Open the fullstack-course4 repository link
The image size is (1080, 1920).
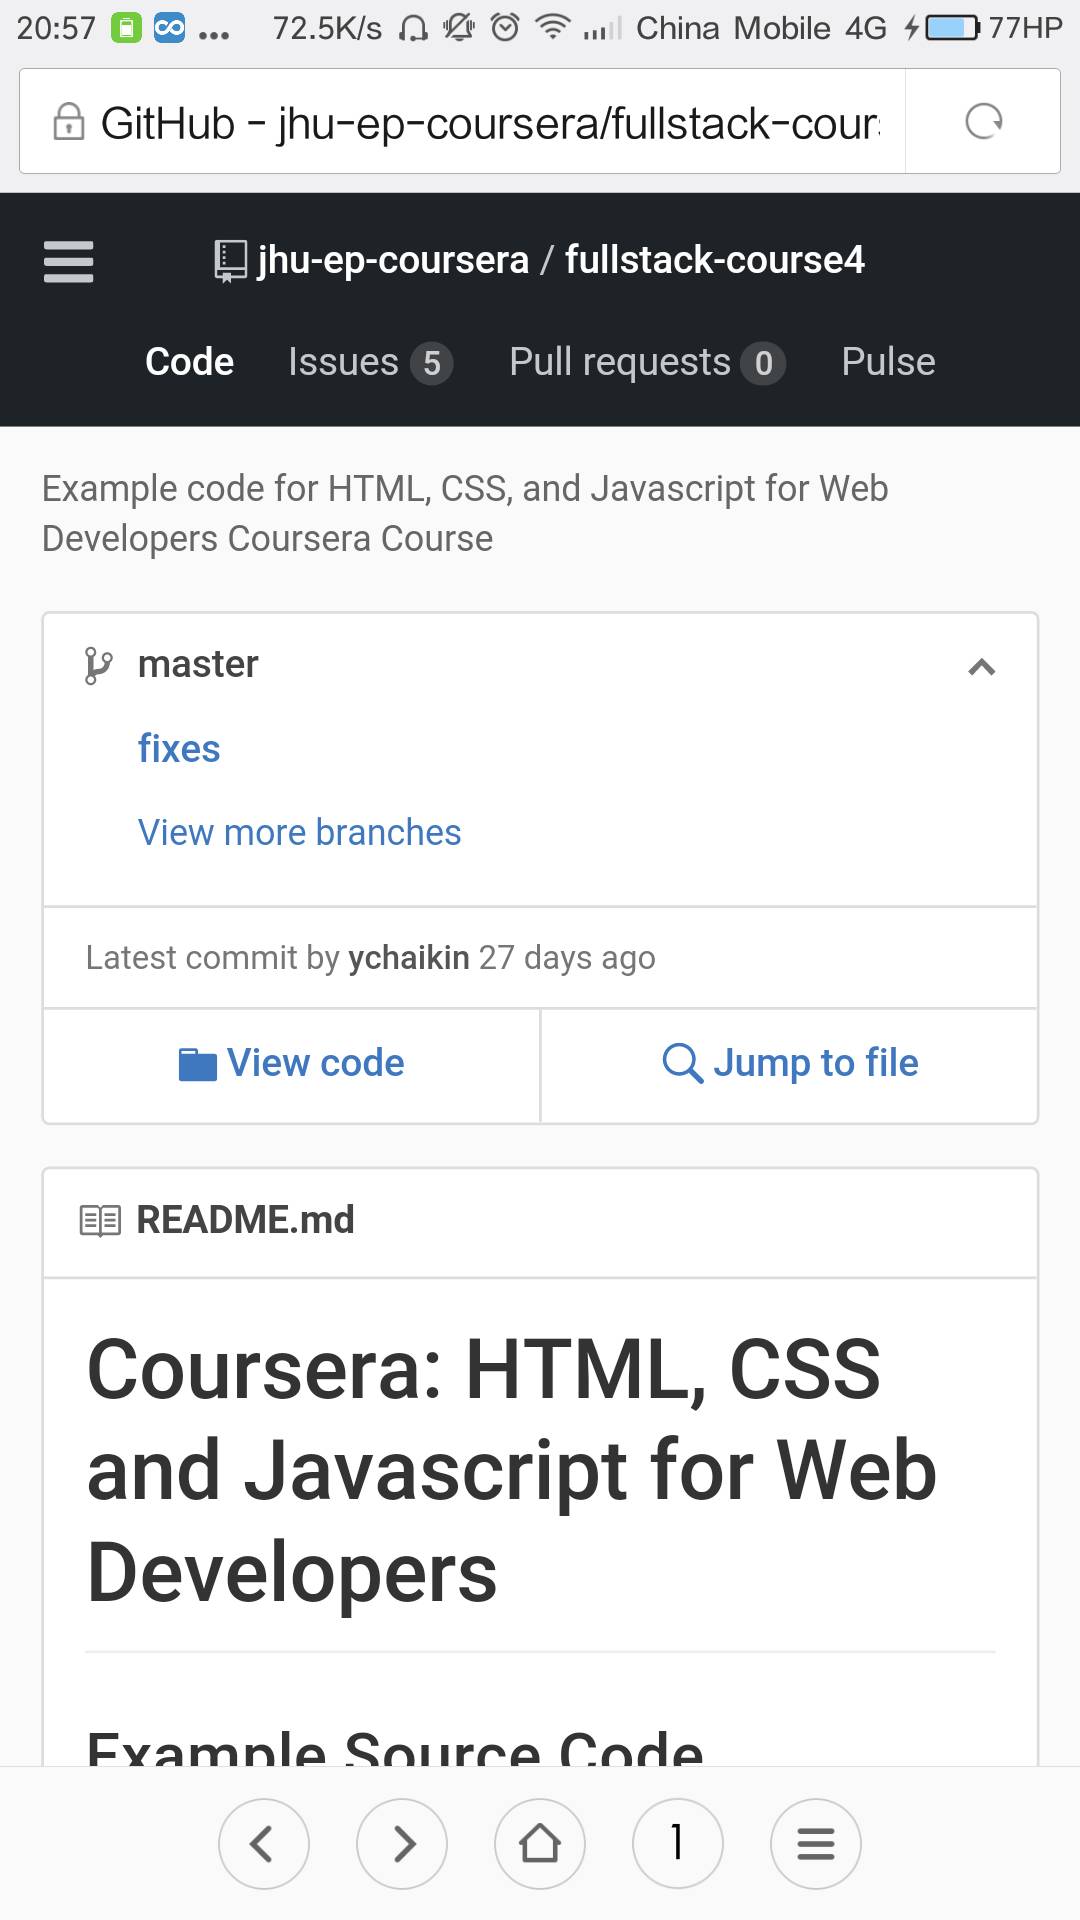click(x=715, y=260)
